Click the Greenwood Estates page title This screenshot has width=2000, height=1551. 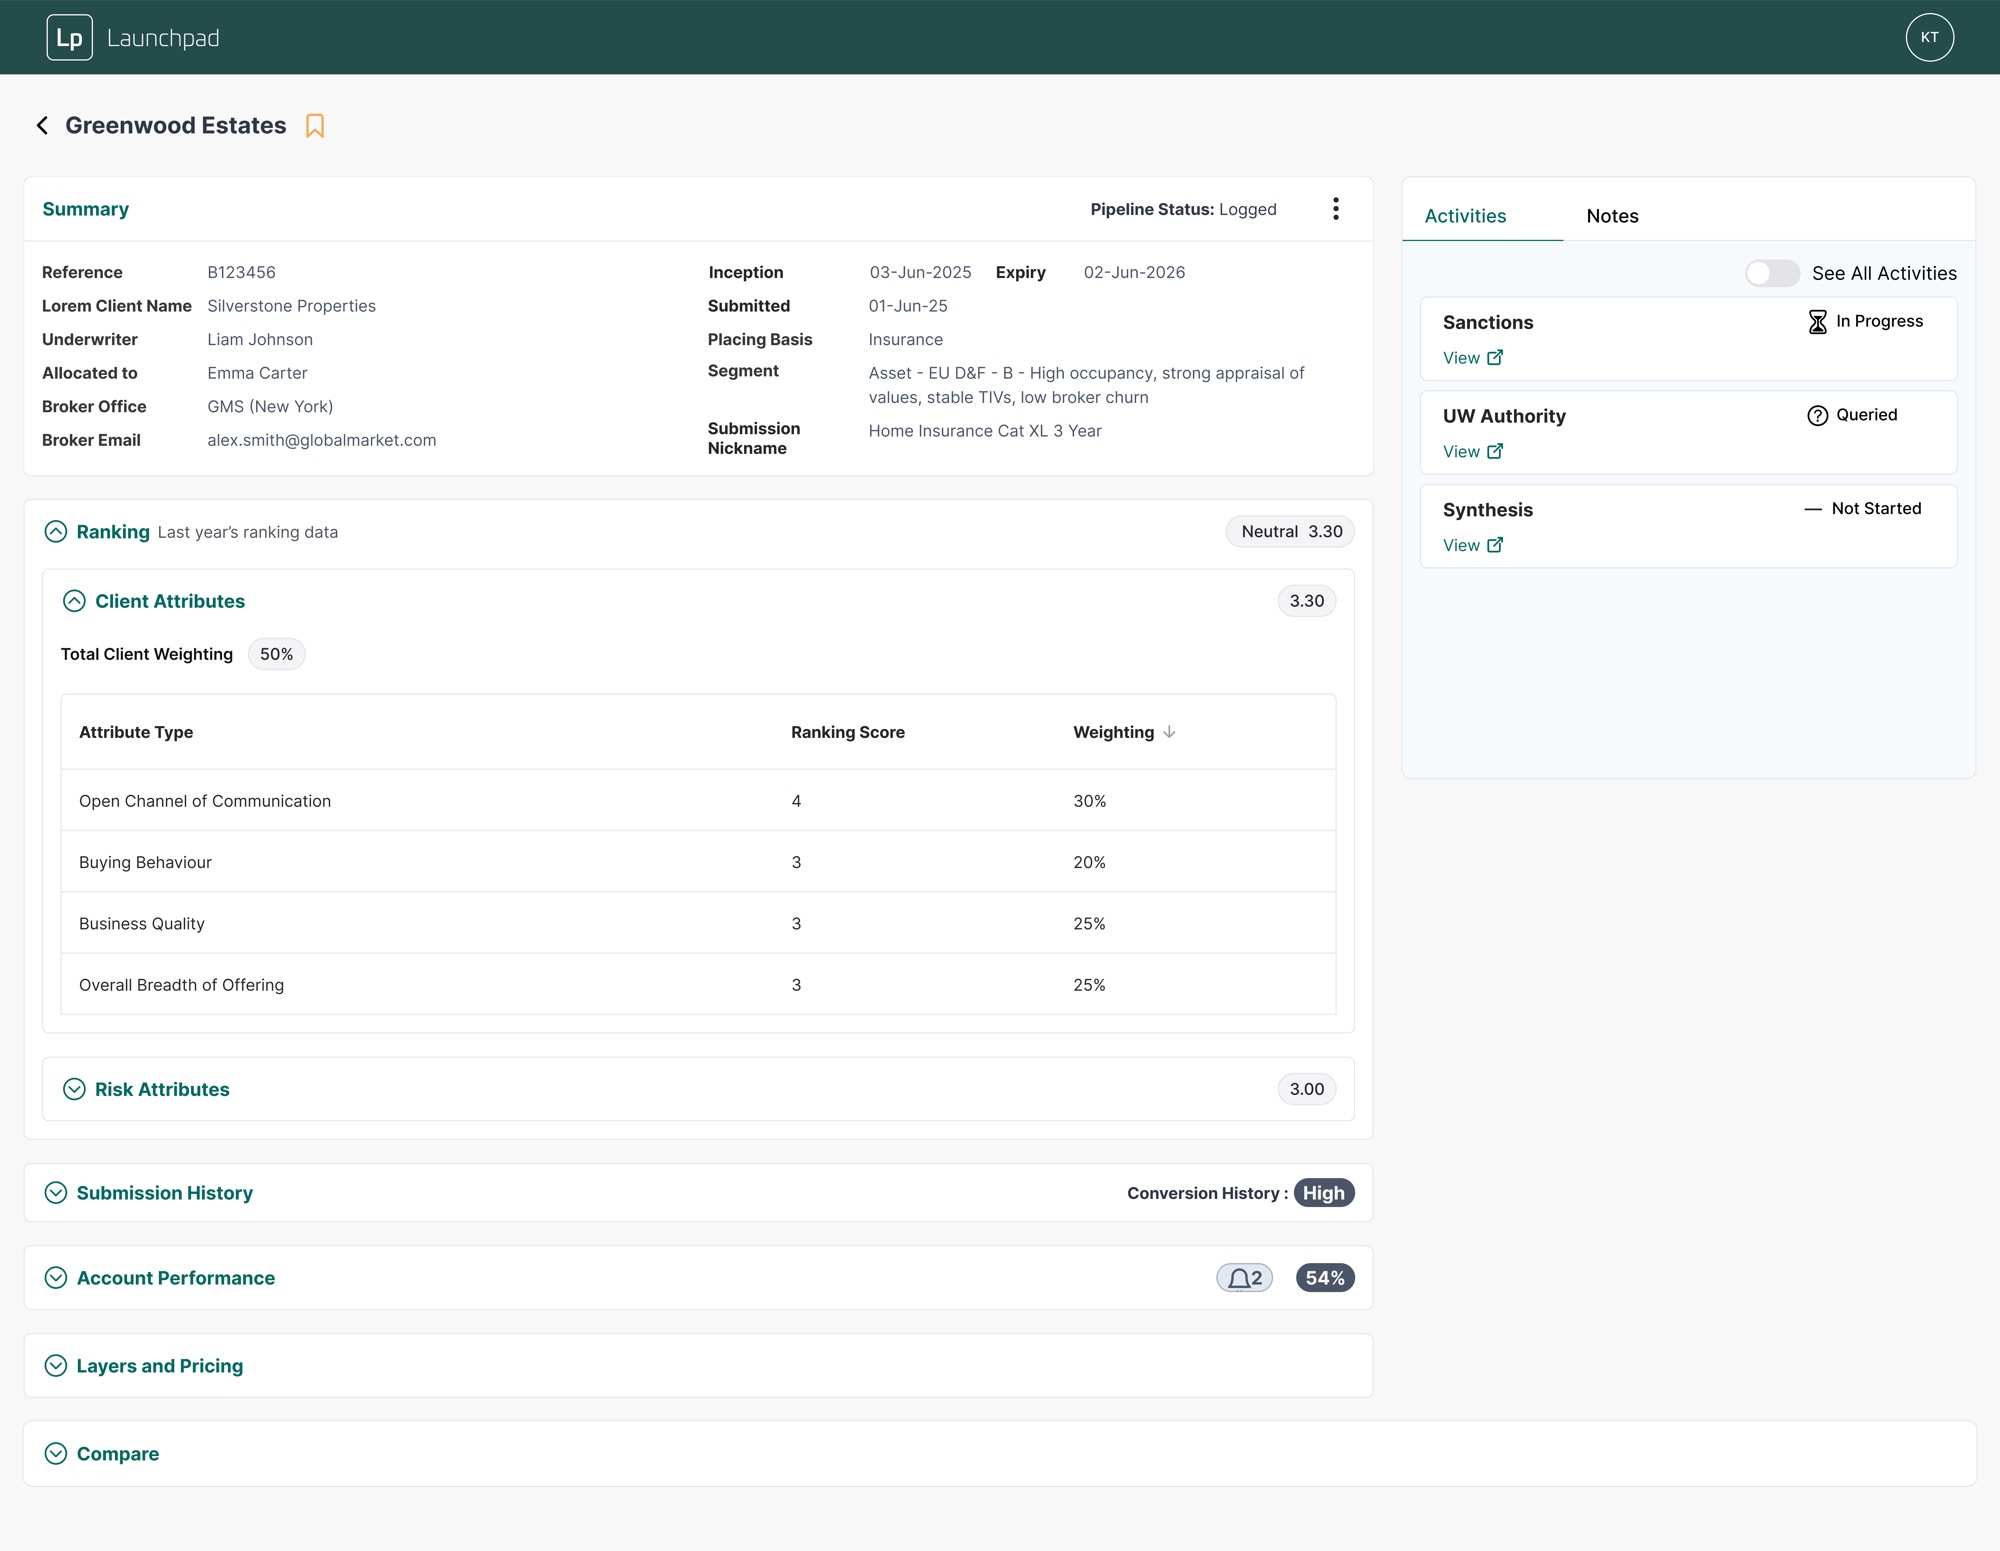(x=176, y=125)
